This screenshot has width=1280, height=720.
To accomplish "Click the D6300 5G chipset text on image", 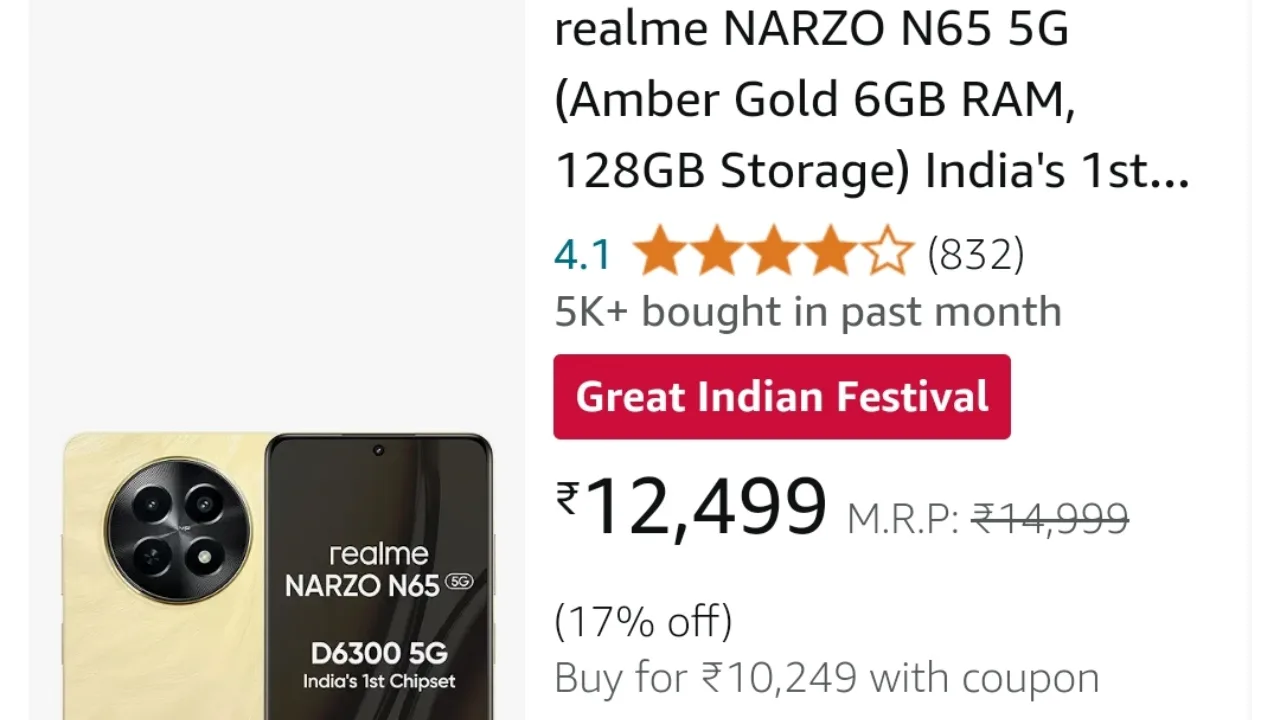I will click(379, 653).
